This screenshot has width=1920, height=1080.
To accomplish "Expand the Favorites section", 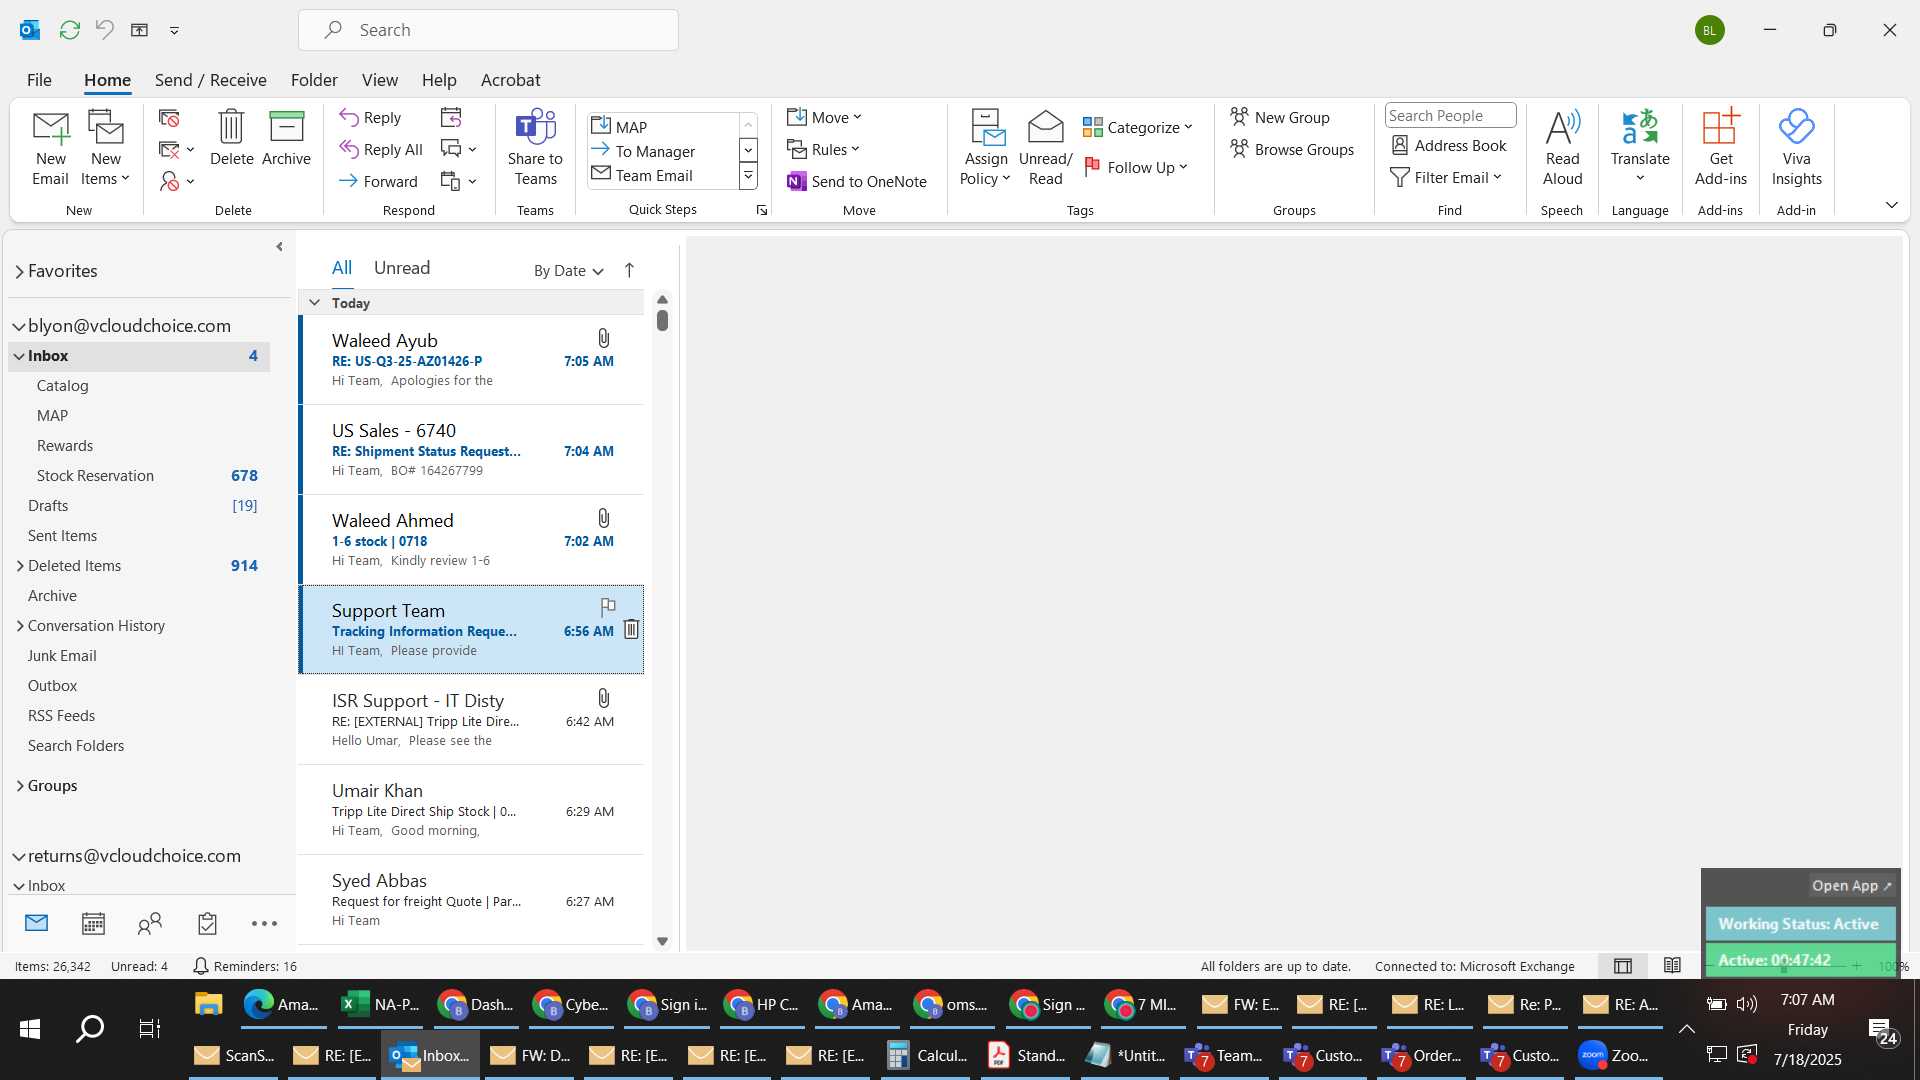I will [x=19, y=272].
